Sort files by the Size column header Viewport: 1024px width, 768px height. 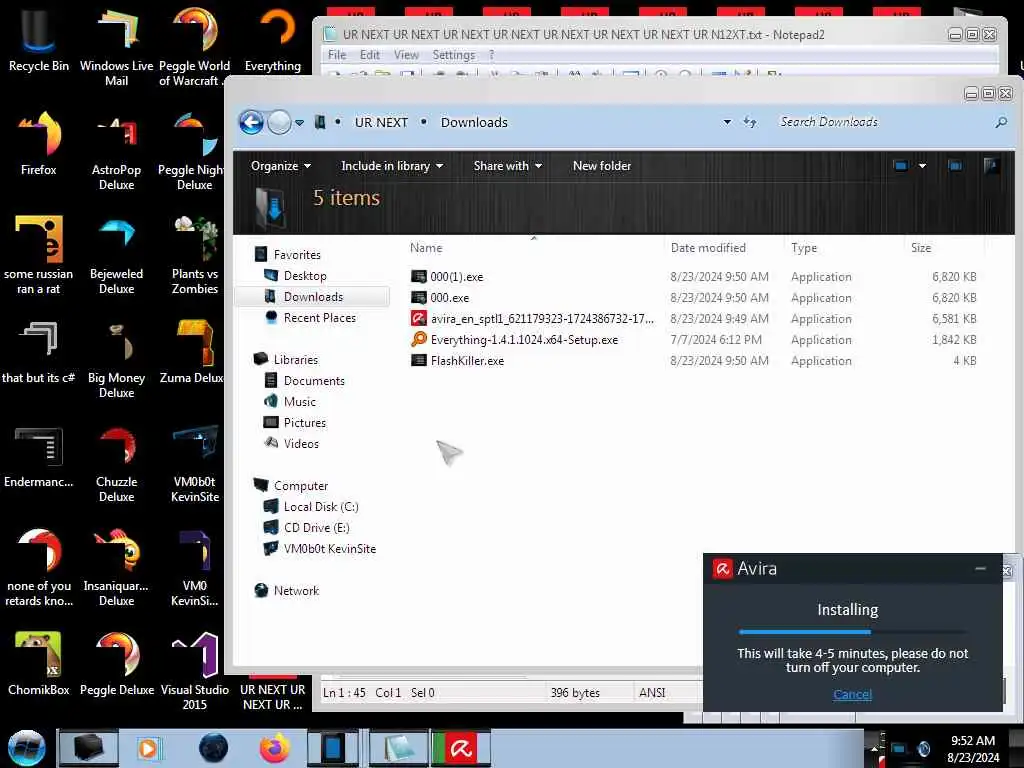point(921,248)
